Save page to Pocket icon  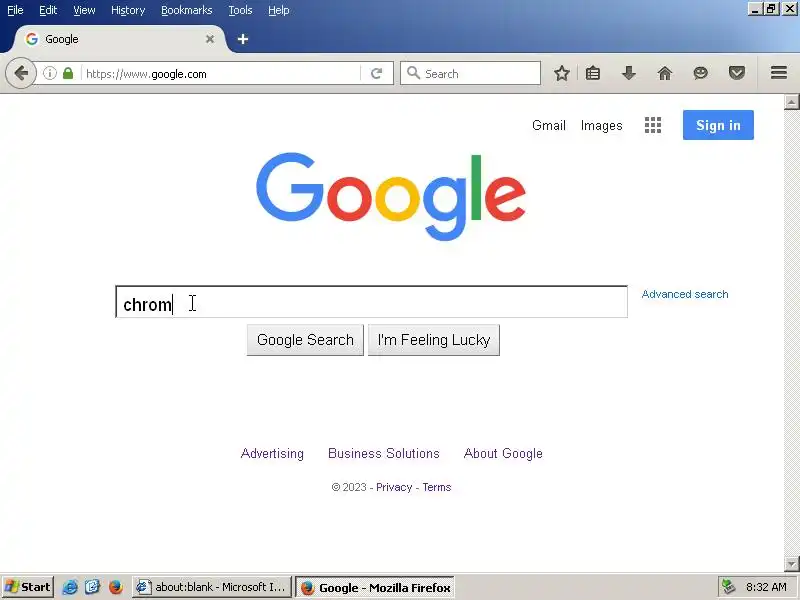(737, 73)
